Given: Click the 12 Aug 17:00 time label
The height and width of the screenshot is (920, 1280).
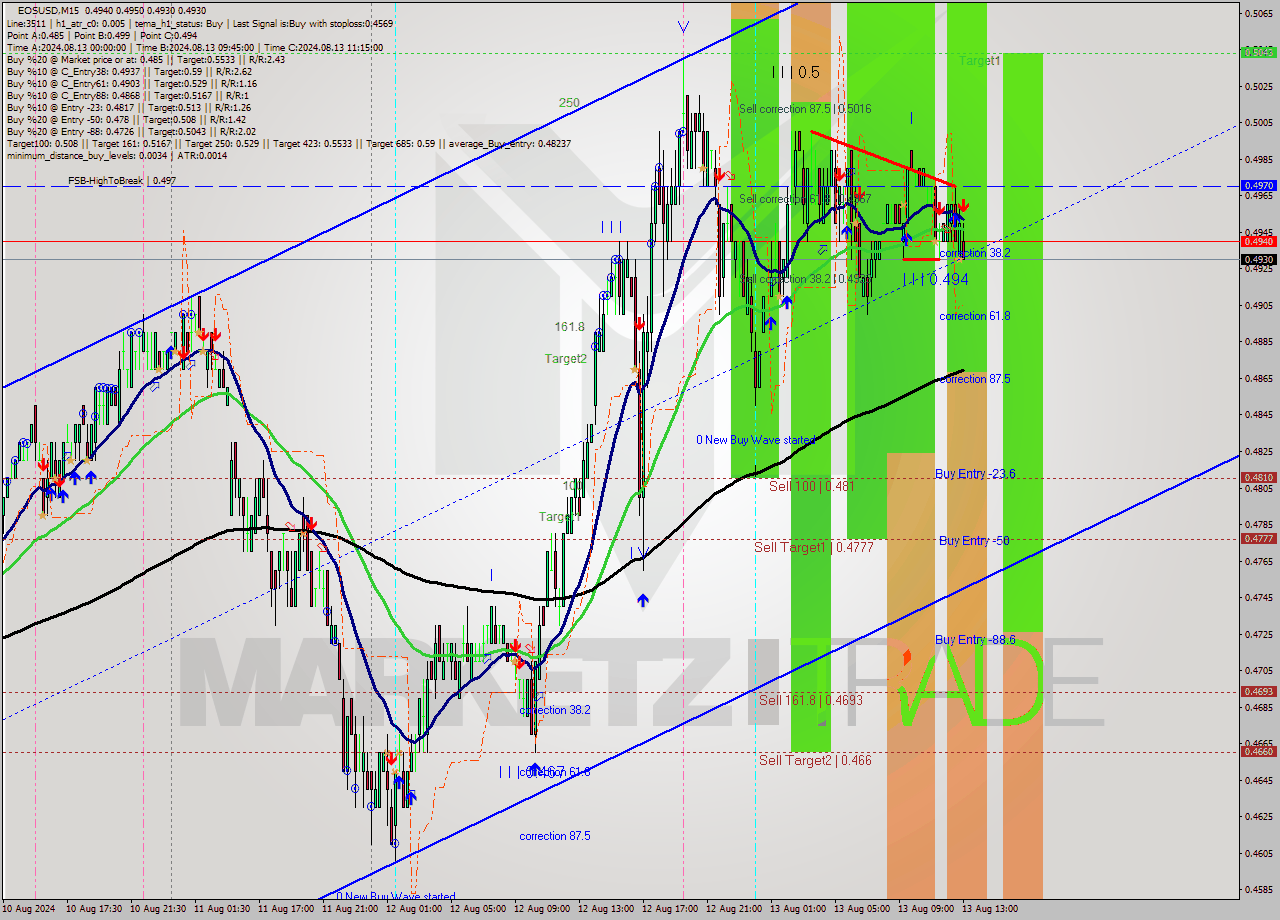Looking at the screenshot, I should [x=670, y=909].
